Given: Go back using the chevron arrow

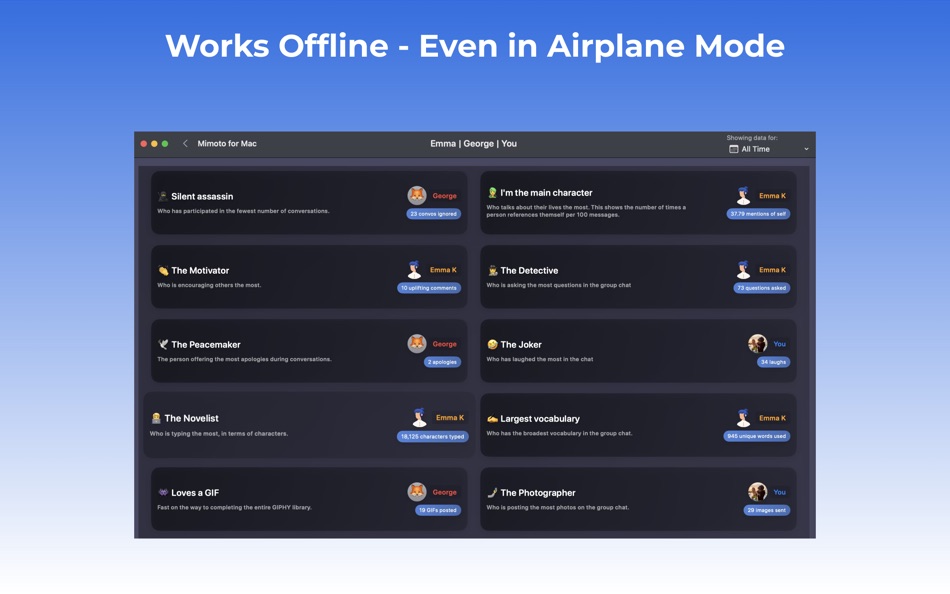Looking at the screenshot, I should coord(185,144).
